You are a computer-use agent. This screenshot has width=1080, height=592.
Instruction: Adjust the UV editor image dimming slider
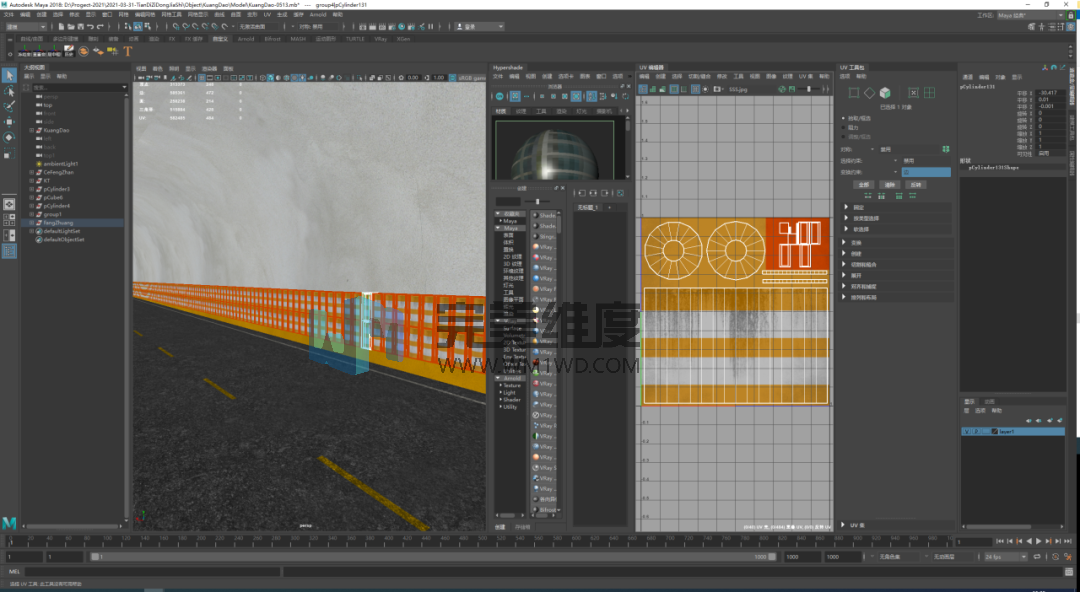[810, 90]
